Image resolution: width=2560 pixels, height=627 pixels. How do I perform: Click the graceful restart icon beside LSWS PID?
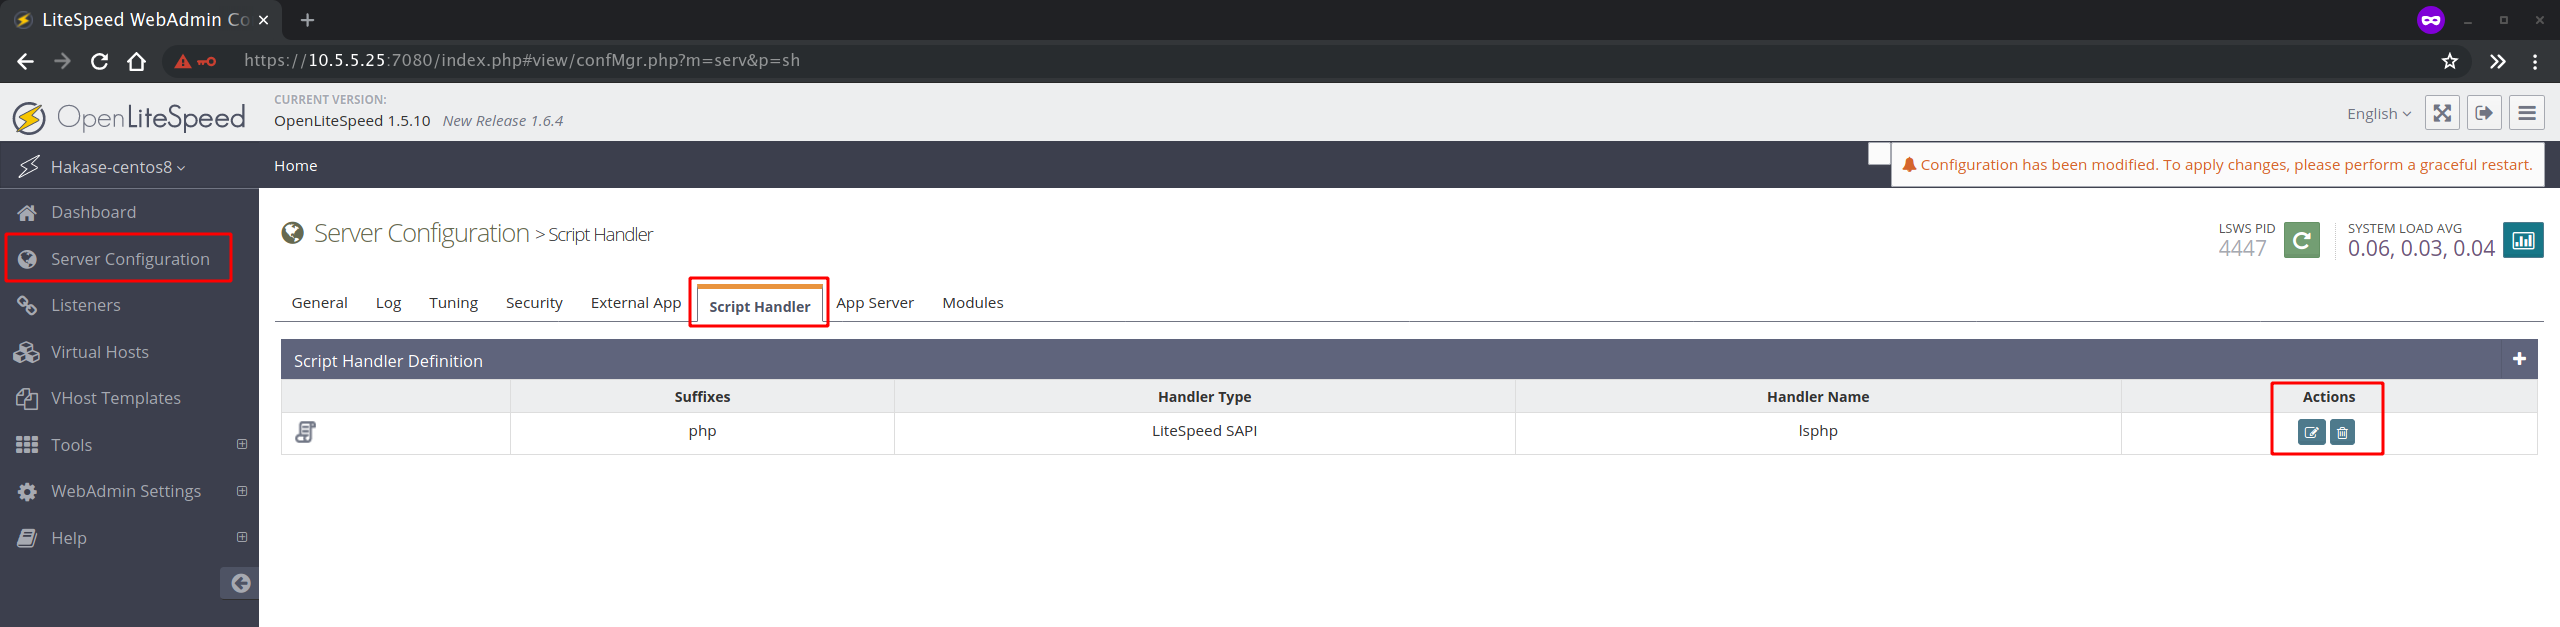[2301, 240]
